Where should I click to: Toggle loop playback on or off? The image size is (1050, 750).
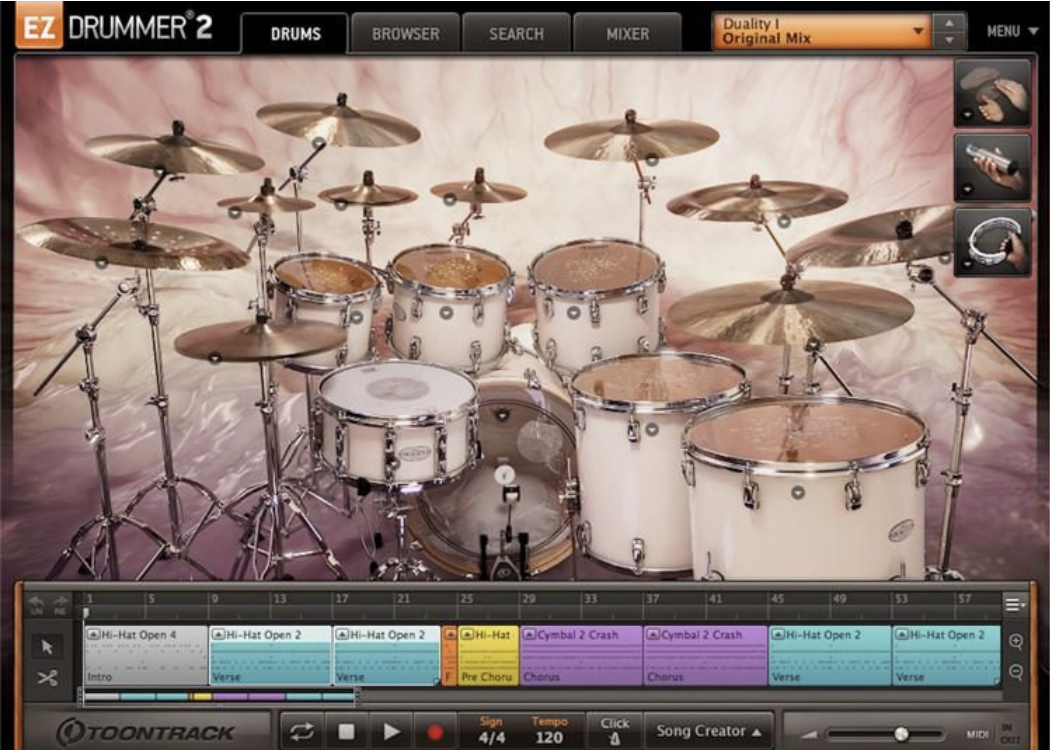(x=302, y=732)
